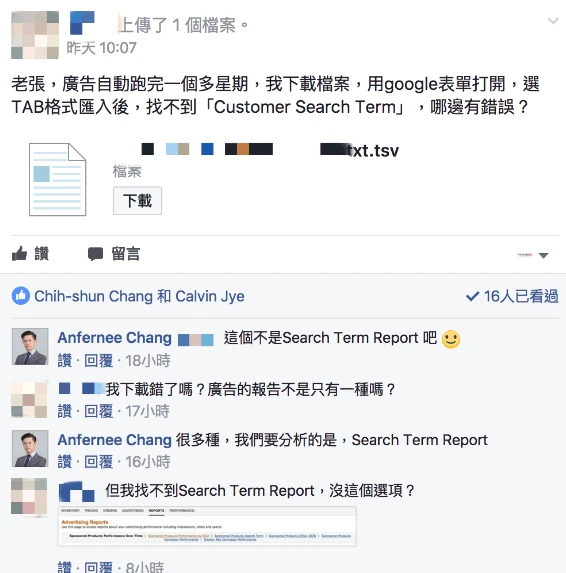
Task: Click the comment speech bubble icon
Action: coord(95,254)
